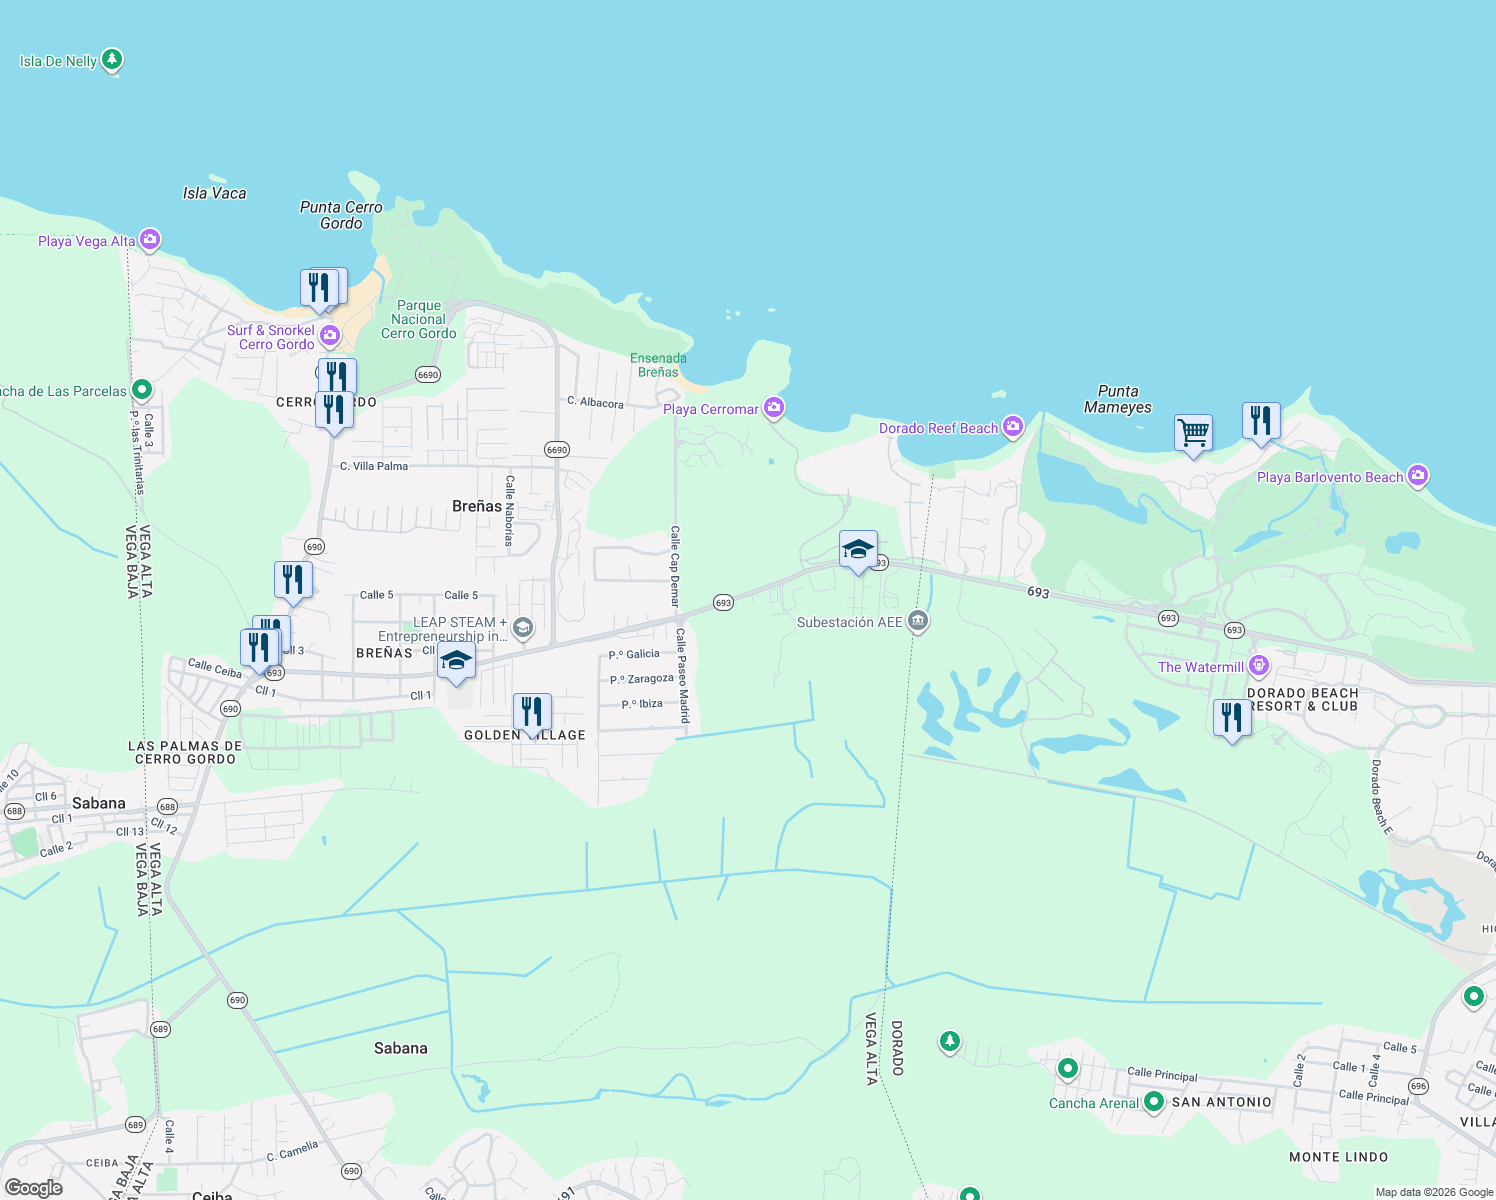1496x1200 pixels.
Task: Click the restaurant marker at Dorado Beach Resort
Action: tap(1232, 720)
